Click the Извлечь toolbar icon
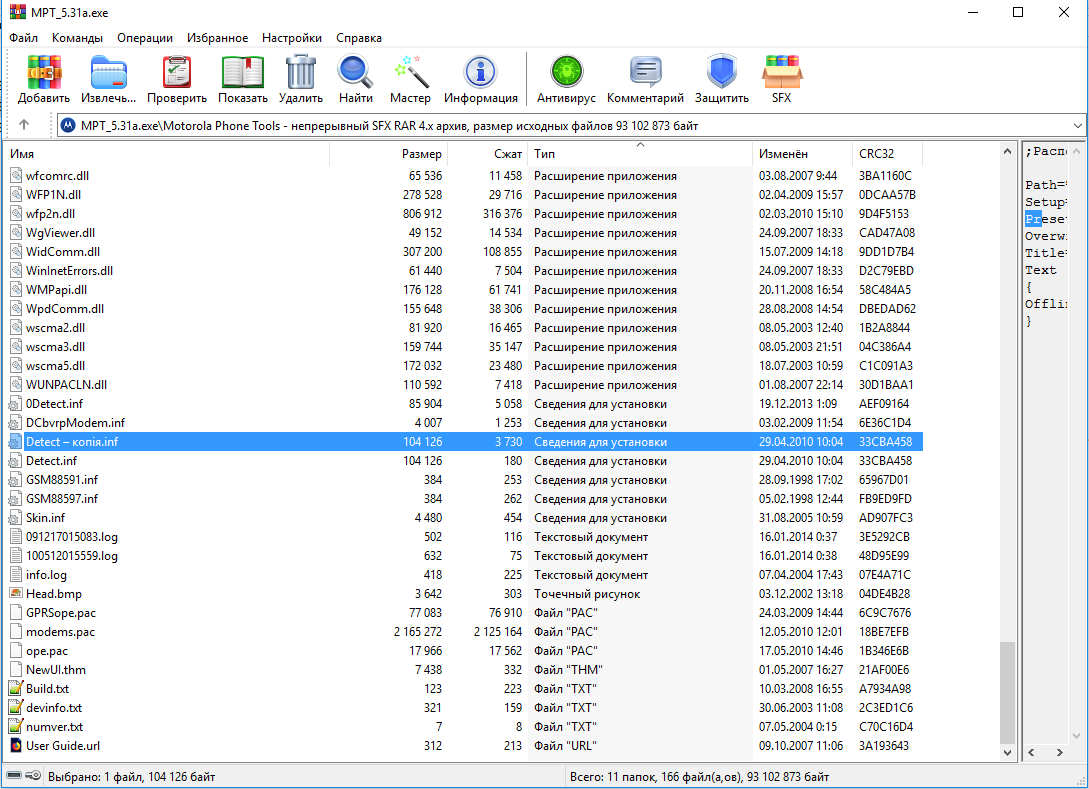 click(108, 72)
